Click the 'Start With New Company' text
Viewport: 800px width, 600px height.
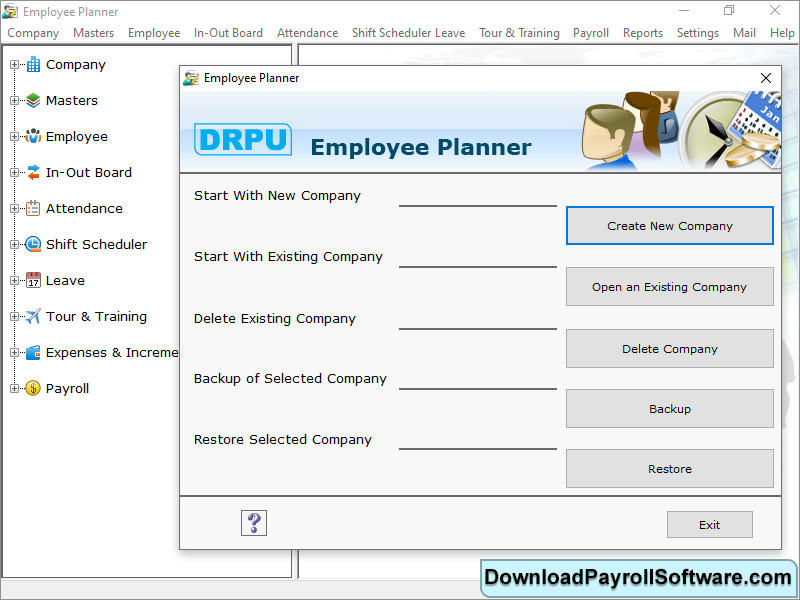coord(277,196)
